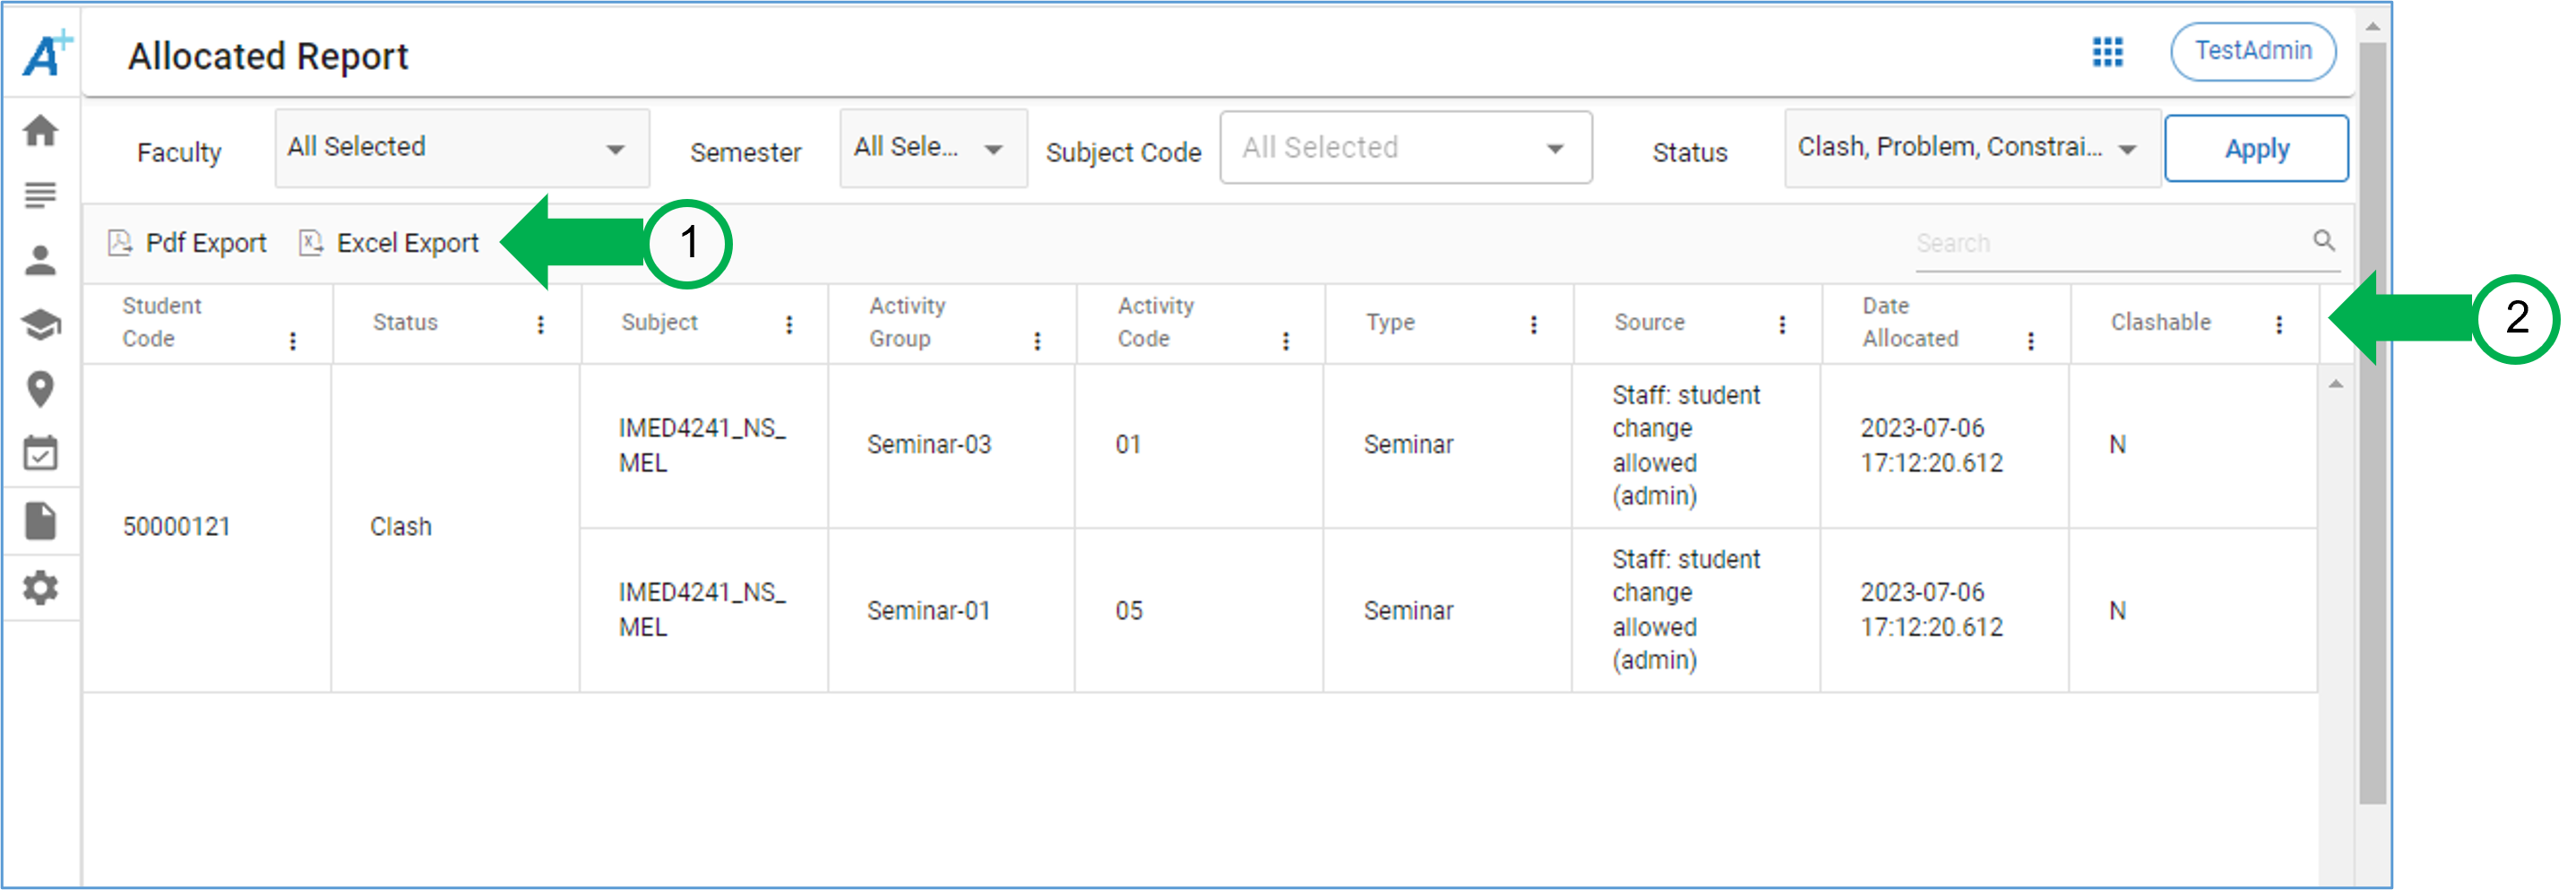Open the students section via person icon
Screen dimensions: 2576x890
[x=40, y=259]
